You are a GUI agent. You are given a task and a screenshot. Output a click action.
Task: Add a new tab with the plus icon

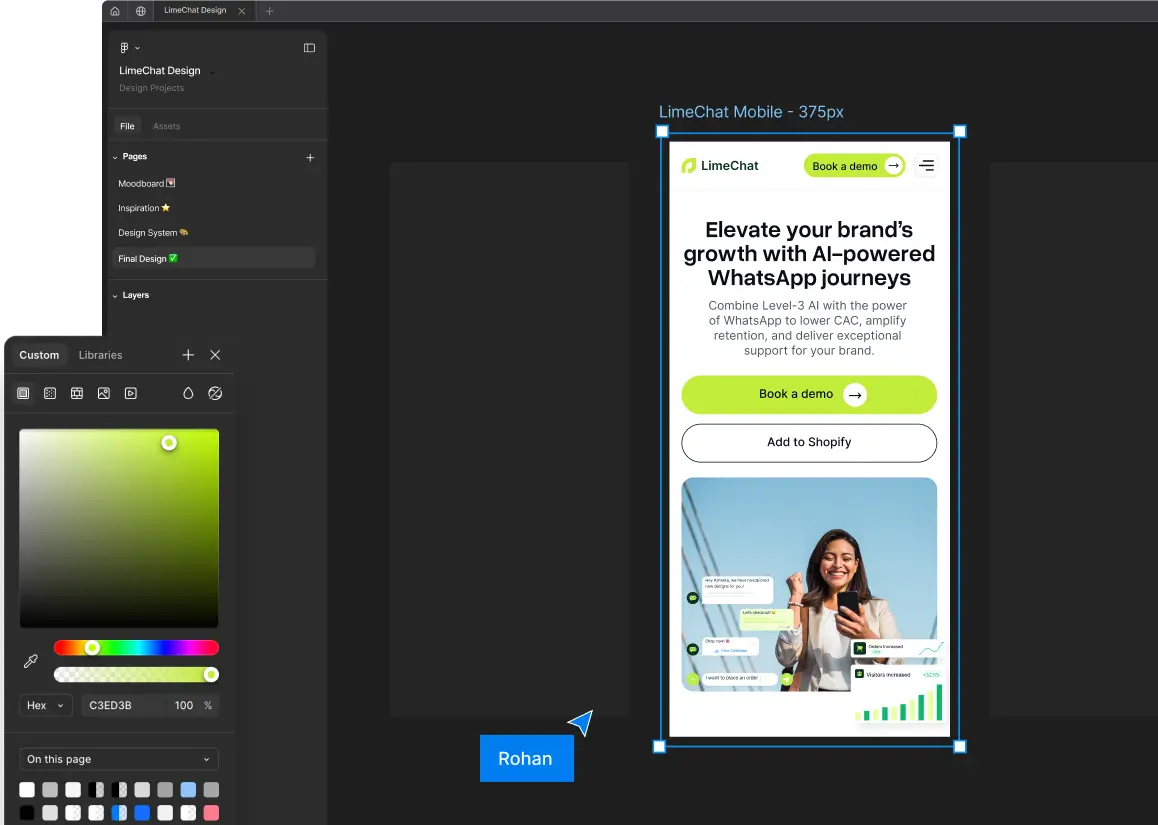270,11
